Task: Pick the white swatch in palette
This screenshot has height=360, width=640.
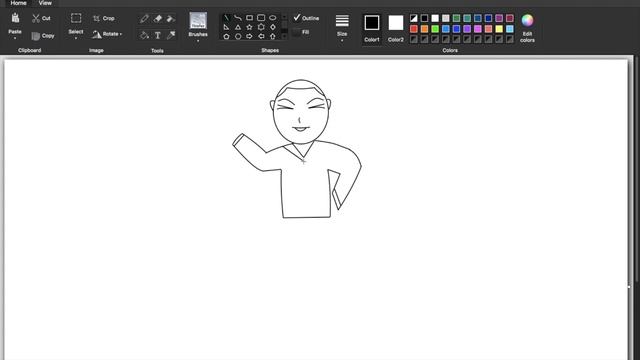Action: [x=435, y=18]
